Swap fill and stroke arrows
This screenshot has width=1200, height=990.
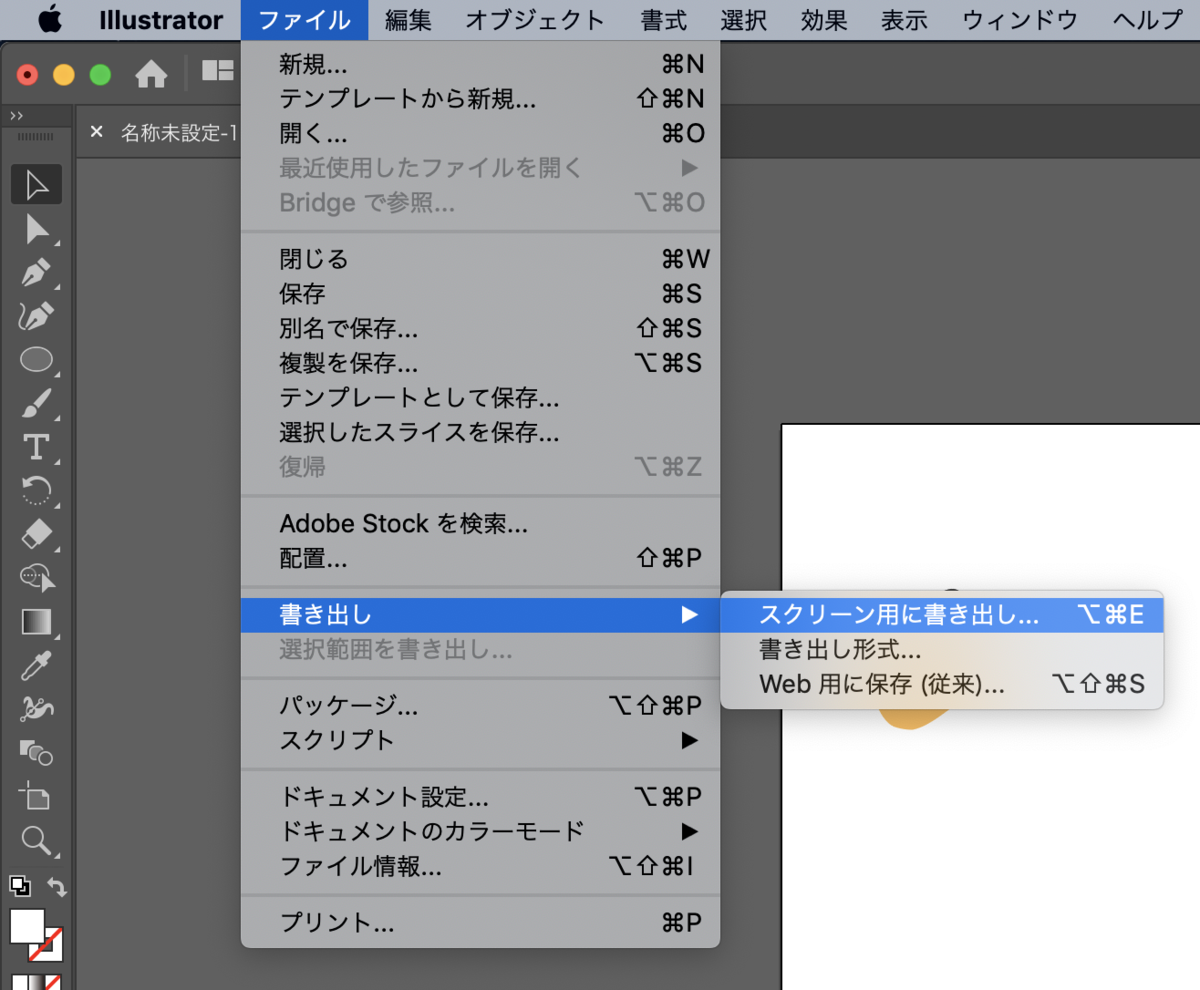point(57,886)
